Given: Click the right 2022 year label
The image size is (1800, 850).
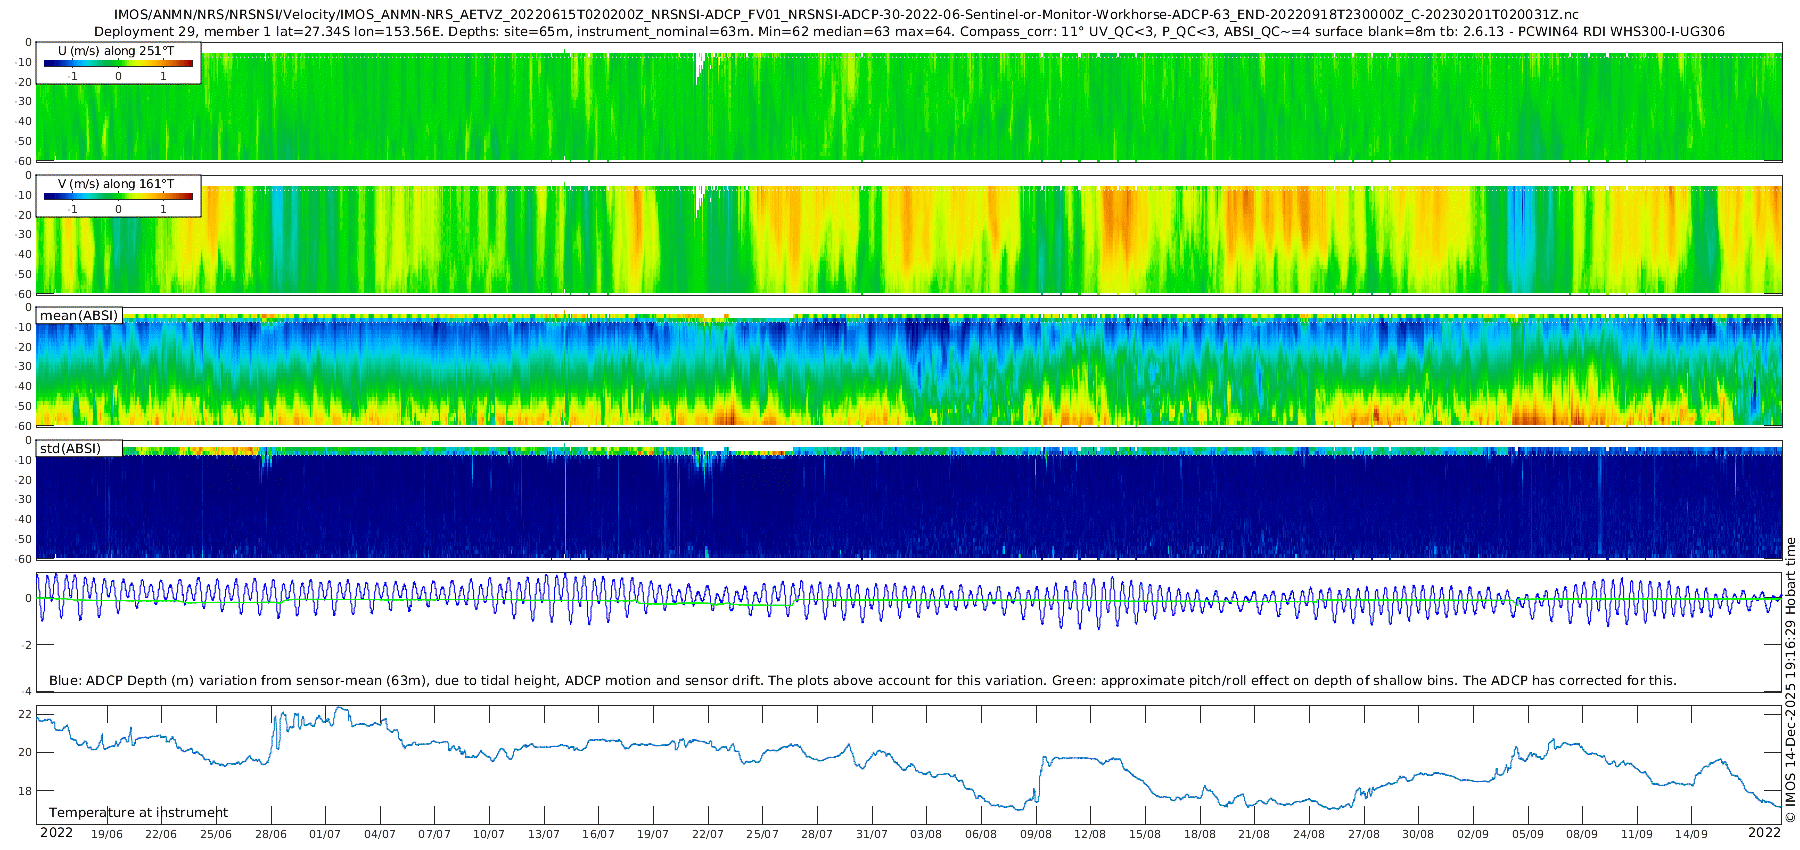Looking at the screenshot, I should coord(1764,833).
